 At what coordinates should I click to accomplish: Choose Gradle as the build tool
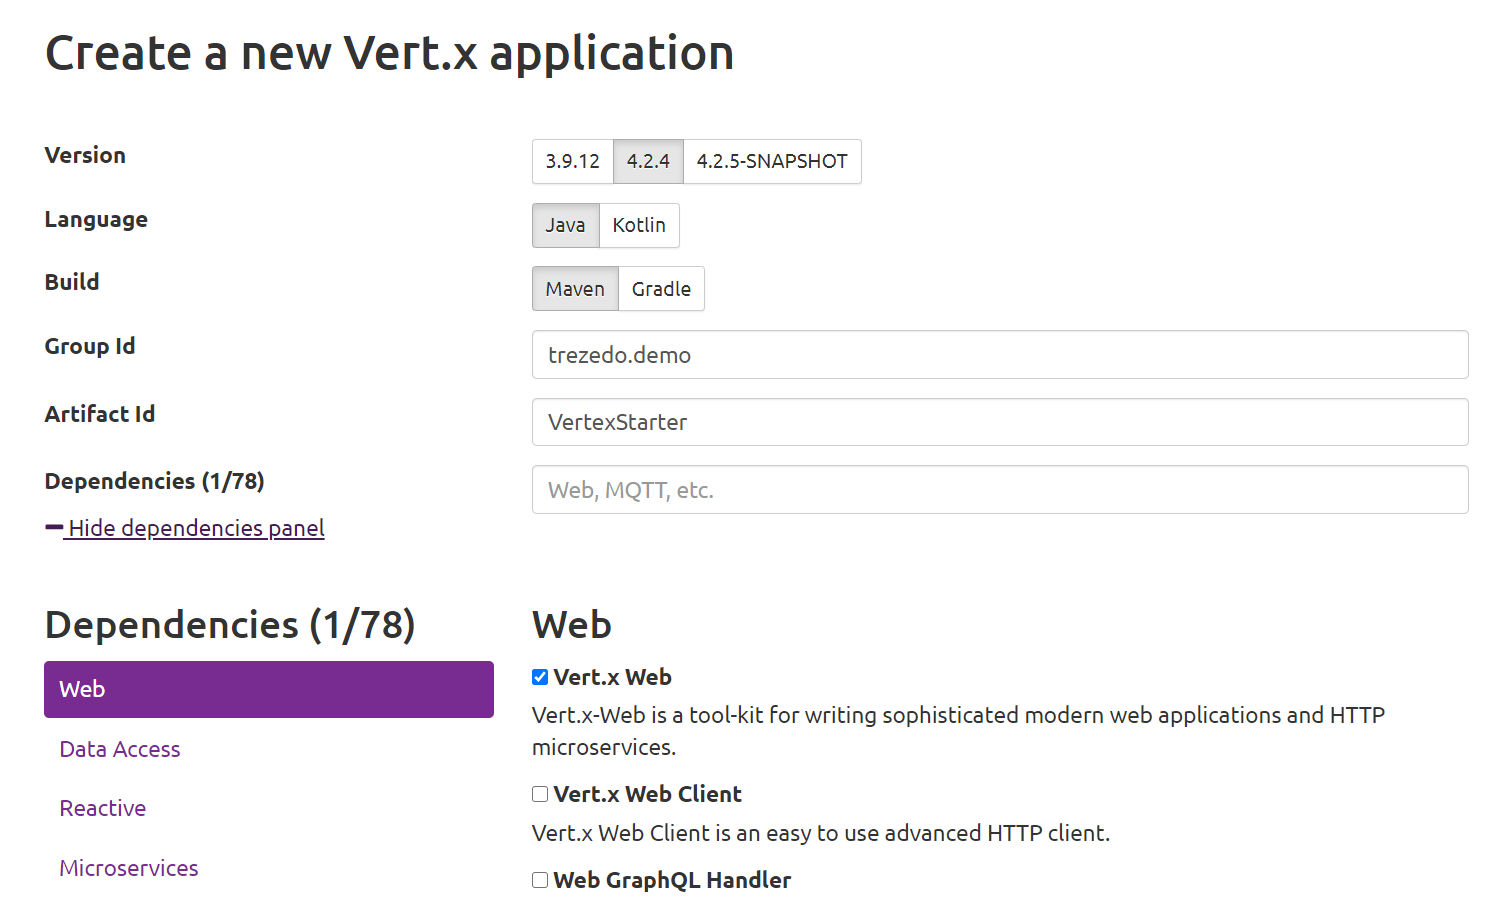(x=661, y=288)
